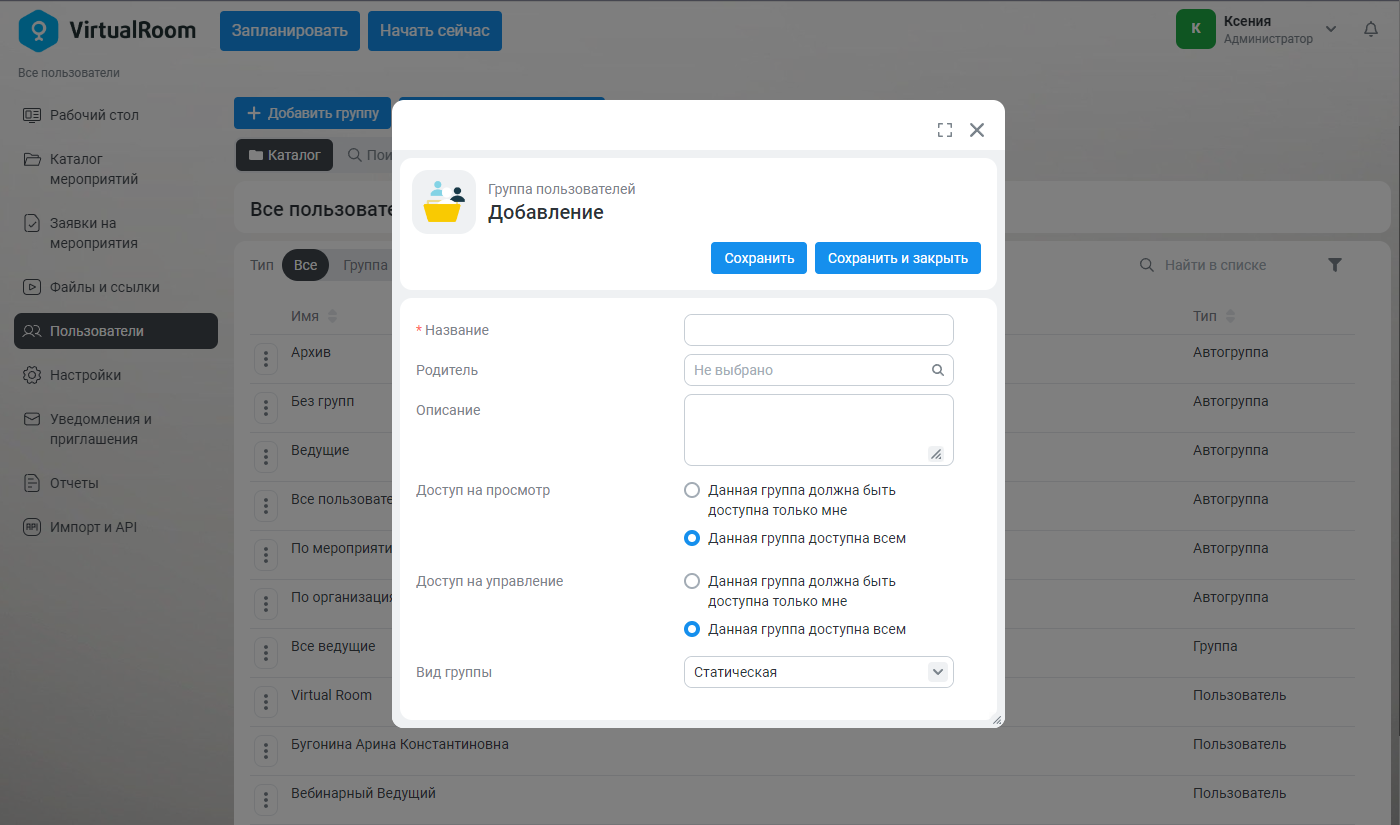Select 'только мне' under Доступ на просмотр
1400x825 pixels.
(x=691, y=491)
